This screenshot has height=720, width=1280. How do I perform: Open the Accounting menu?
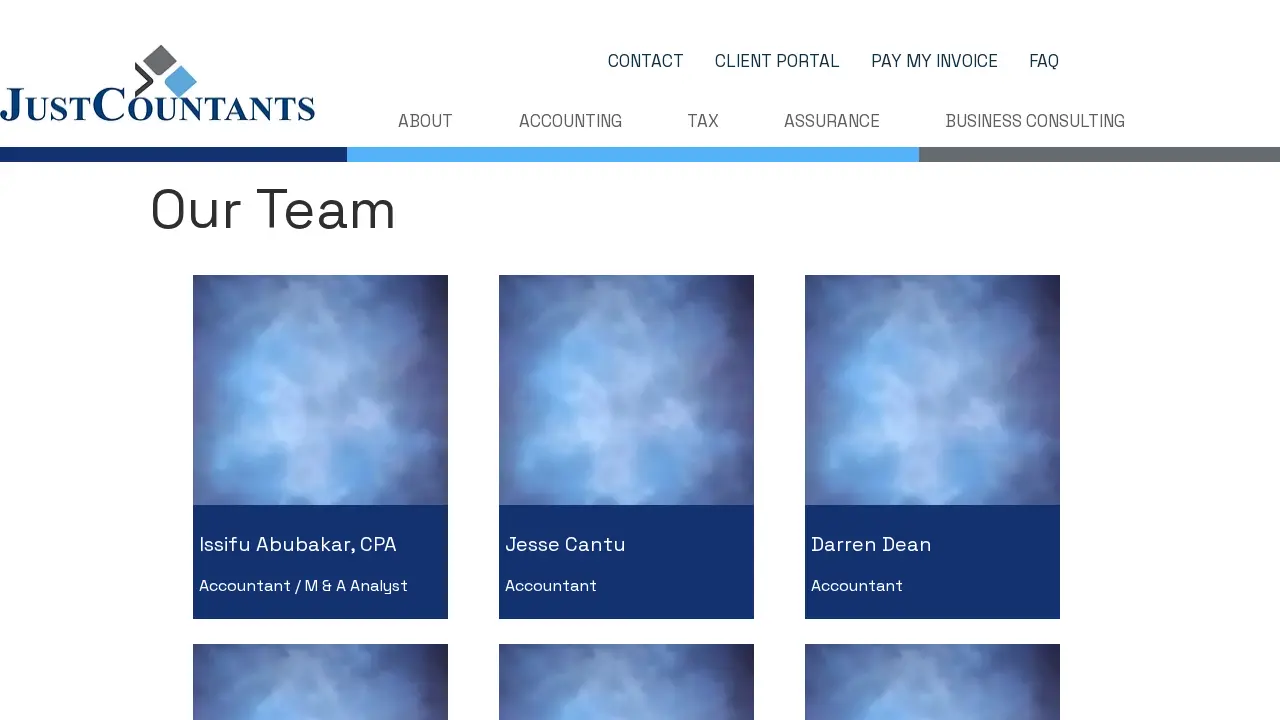click(570, 121)
